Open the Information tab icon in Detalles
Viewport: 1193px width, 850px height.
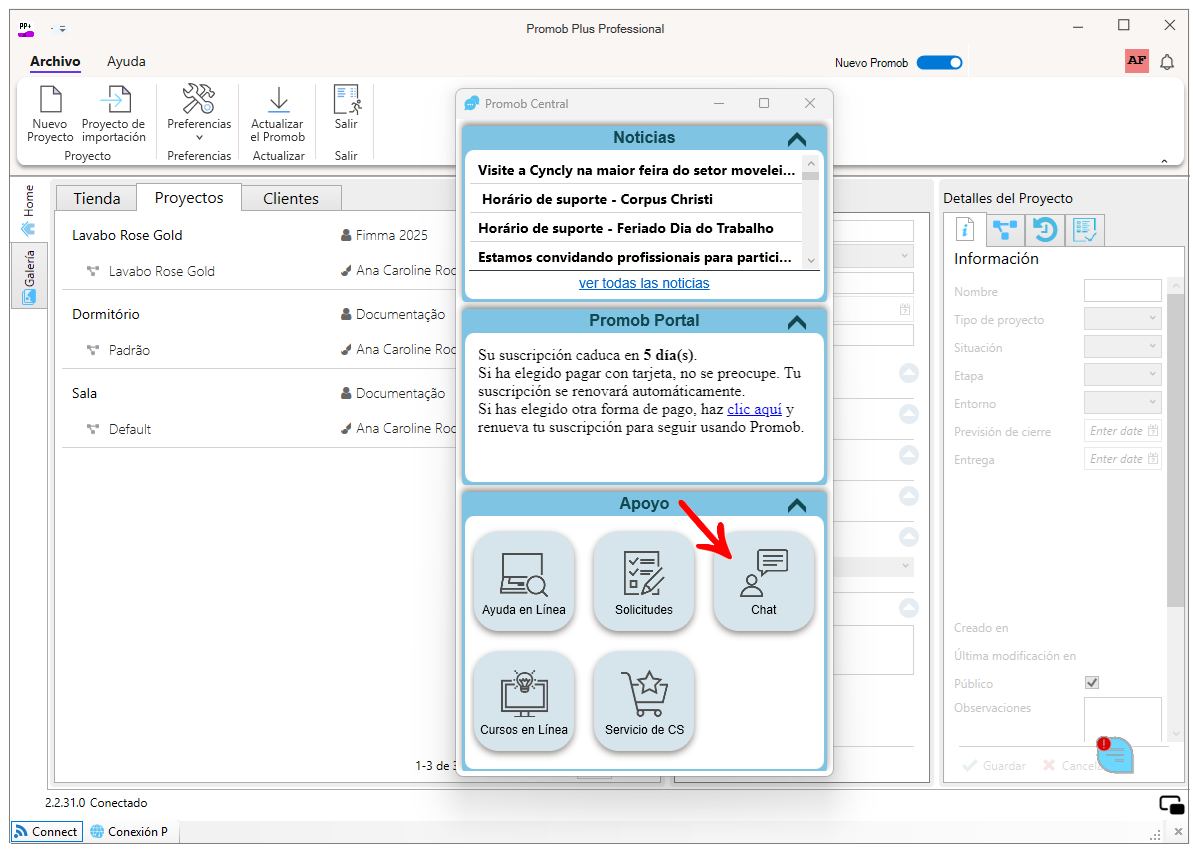coord(966,229)
